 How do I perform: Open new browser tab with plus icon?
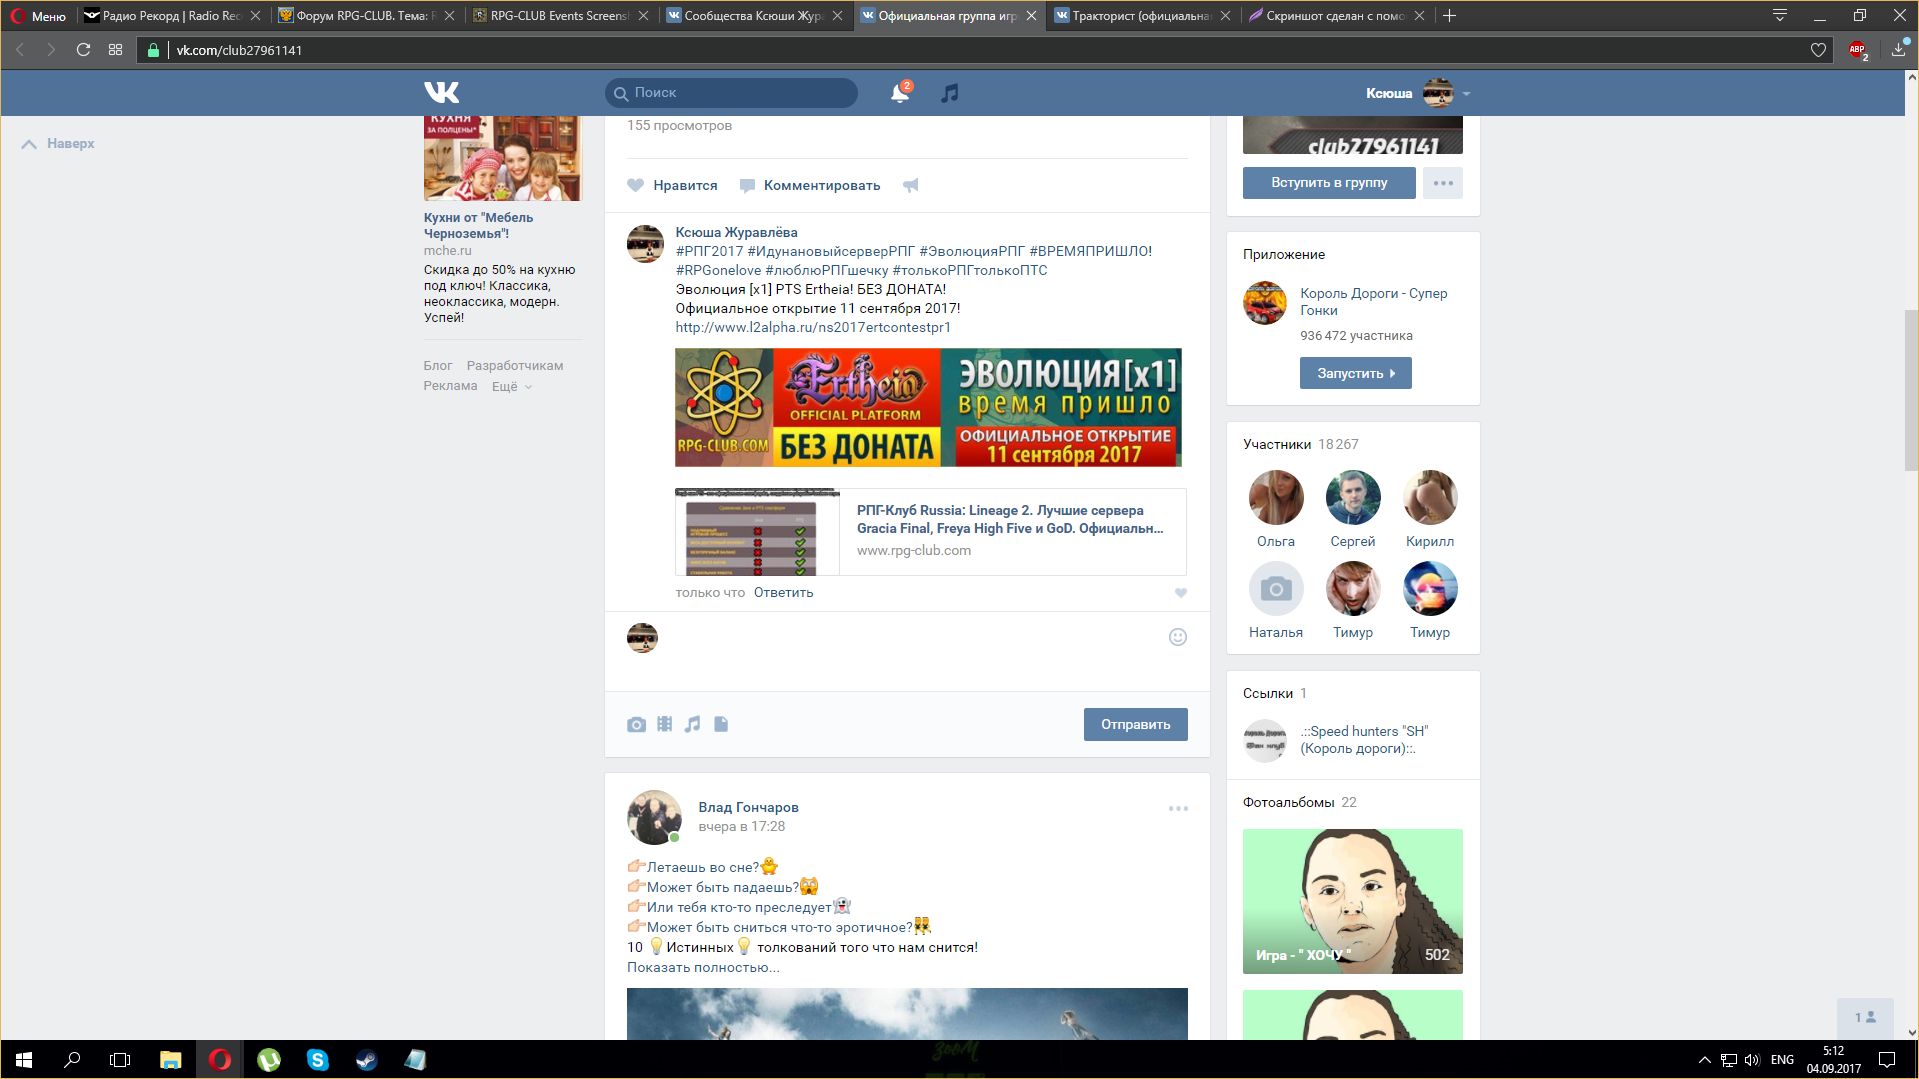click(x=1450, y=15)
